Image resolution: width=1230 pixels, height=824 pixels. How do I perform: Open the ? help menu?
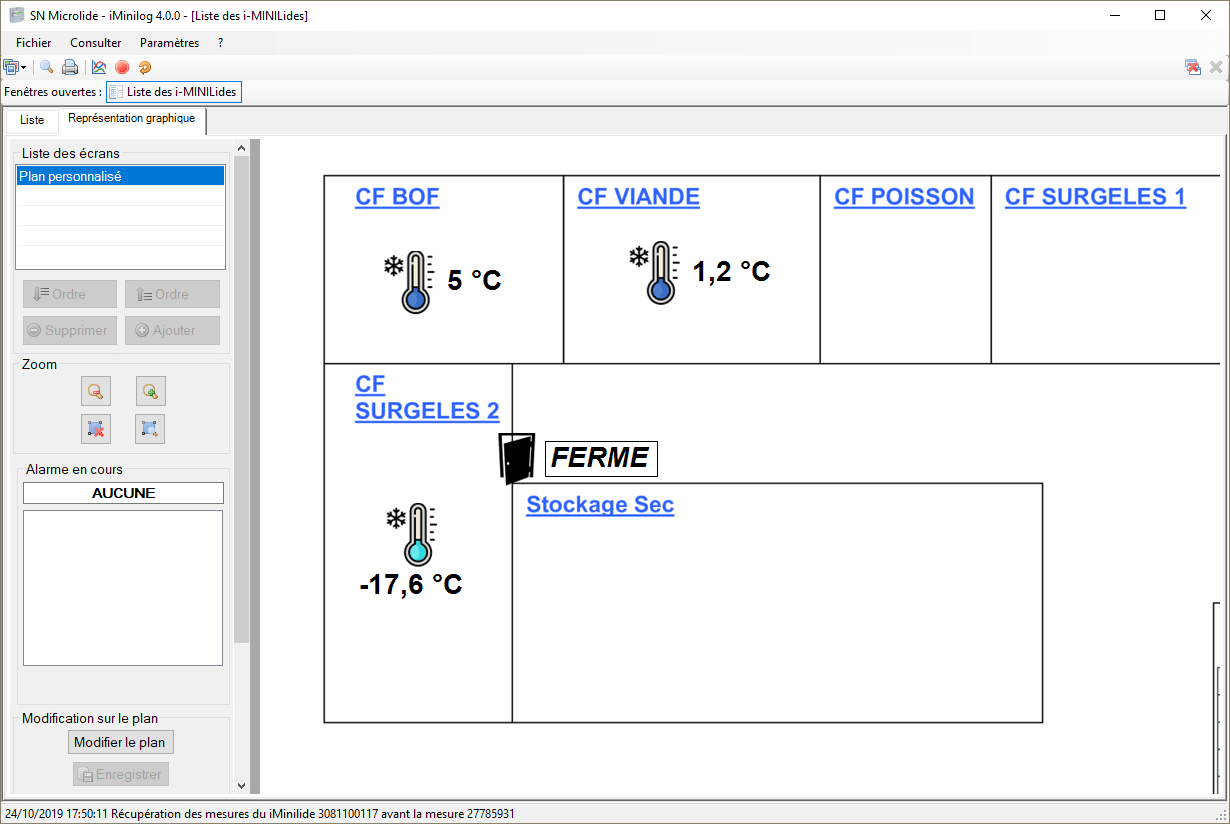point(220,43)
